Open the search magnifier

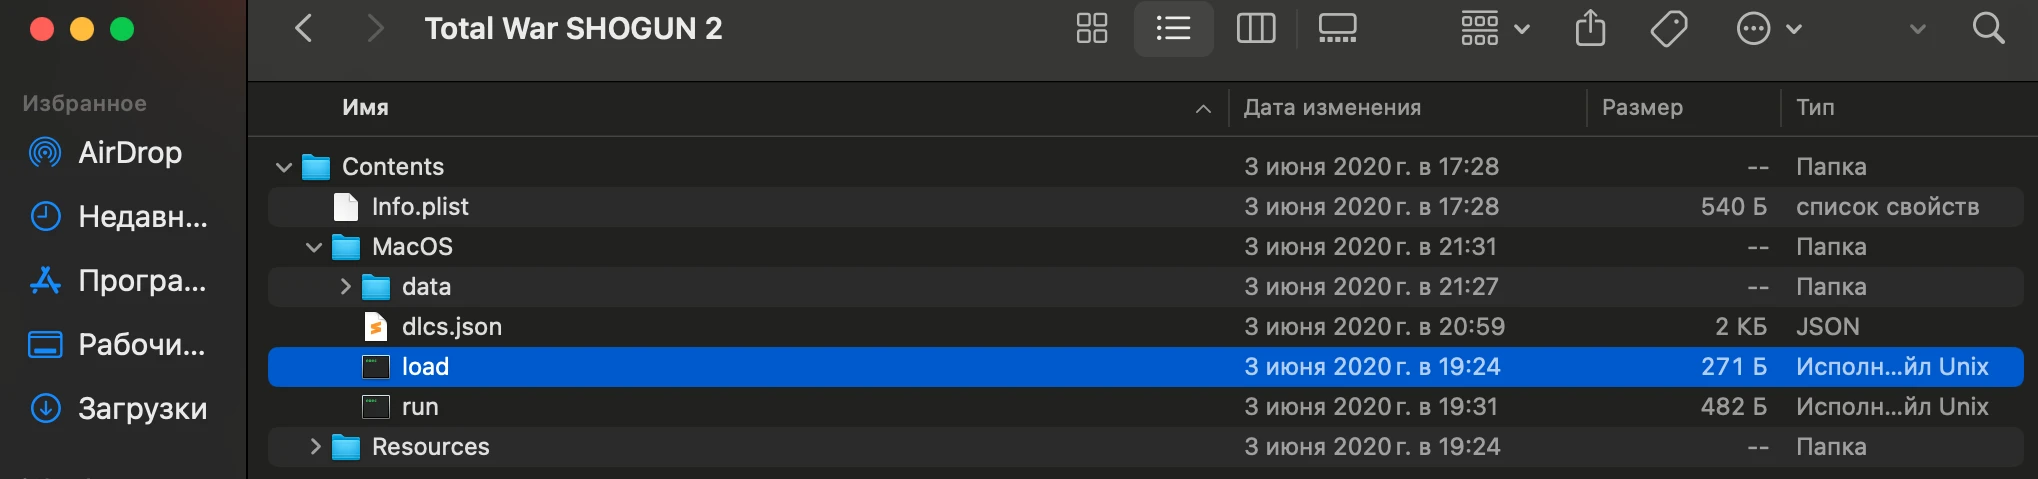[x=1988, y=28]
